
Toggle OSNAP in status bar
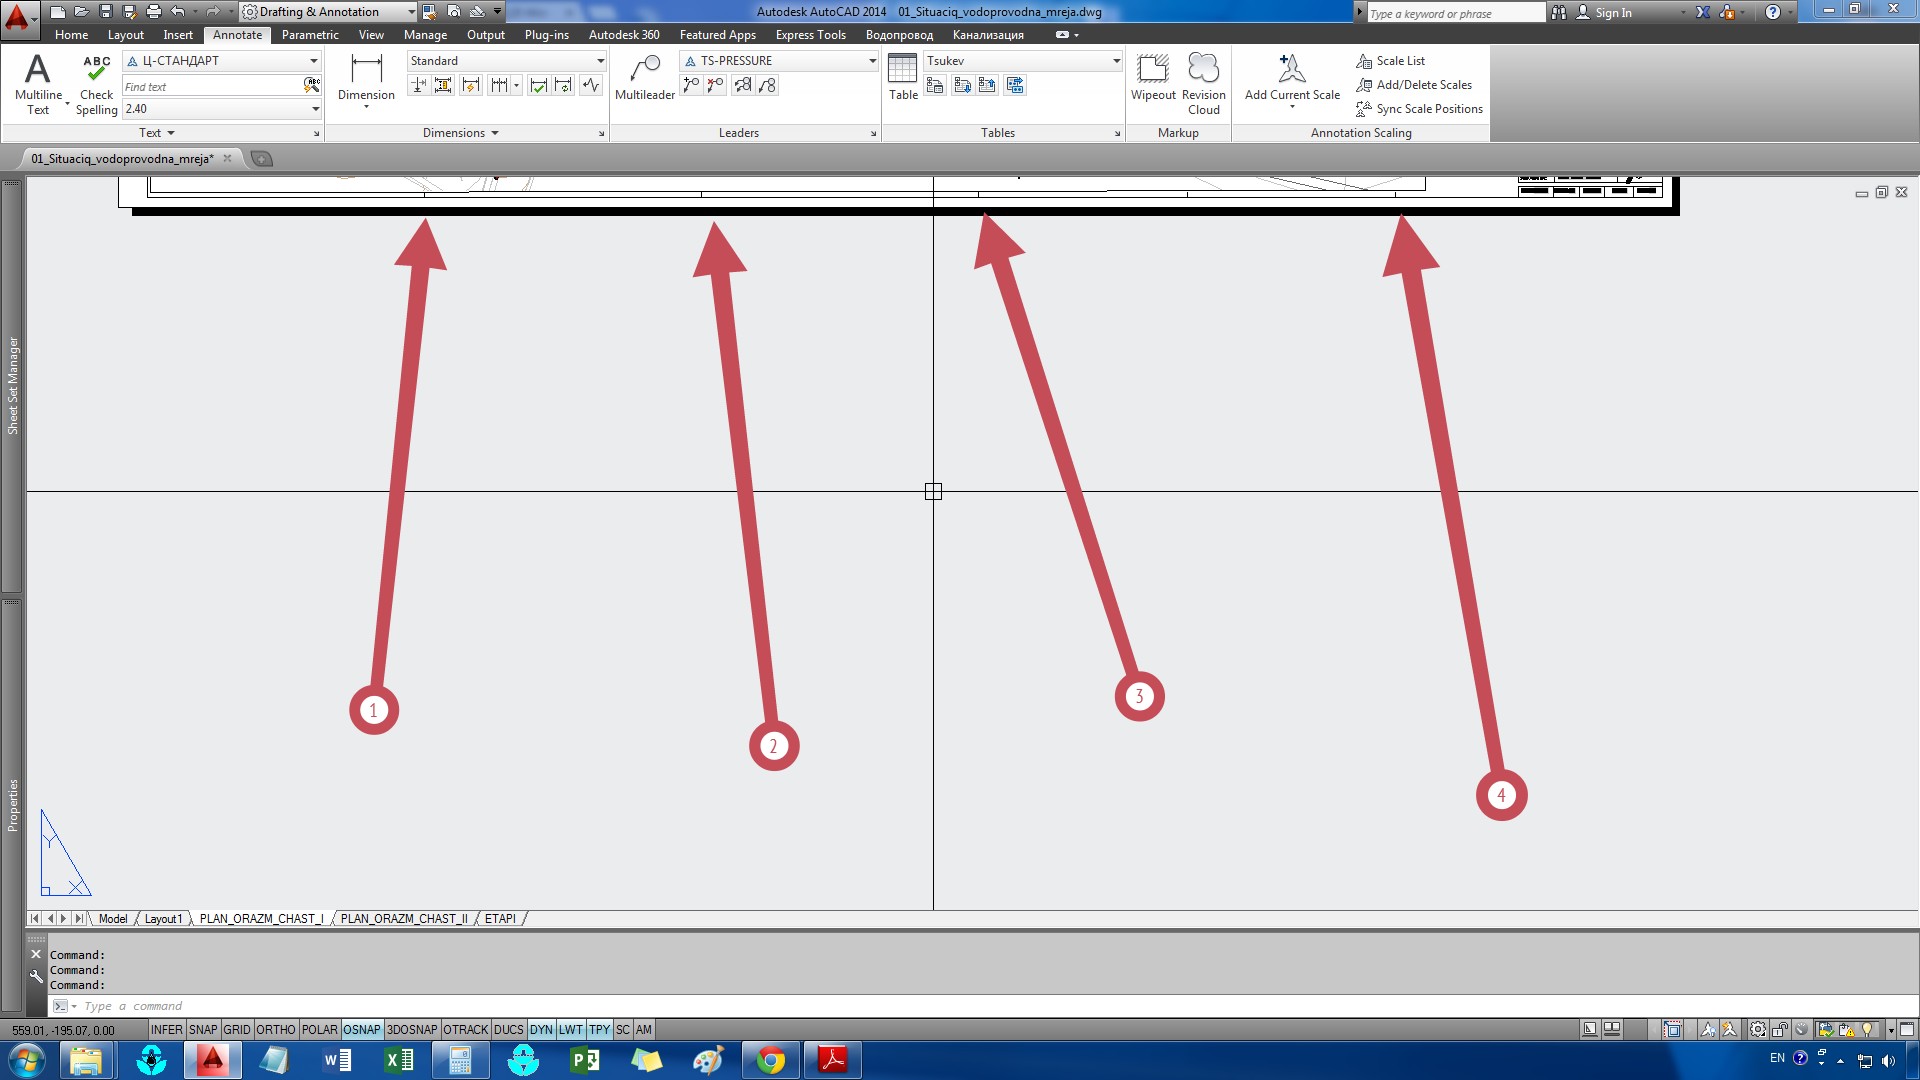coord(361,1029)
